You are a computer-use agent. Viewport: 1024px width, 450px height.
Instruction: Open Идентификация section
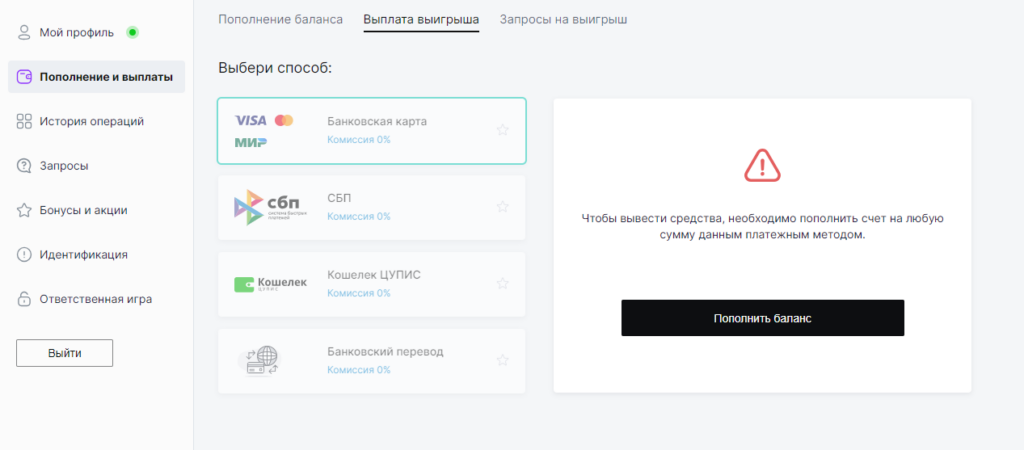coord(84,255)
